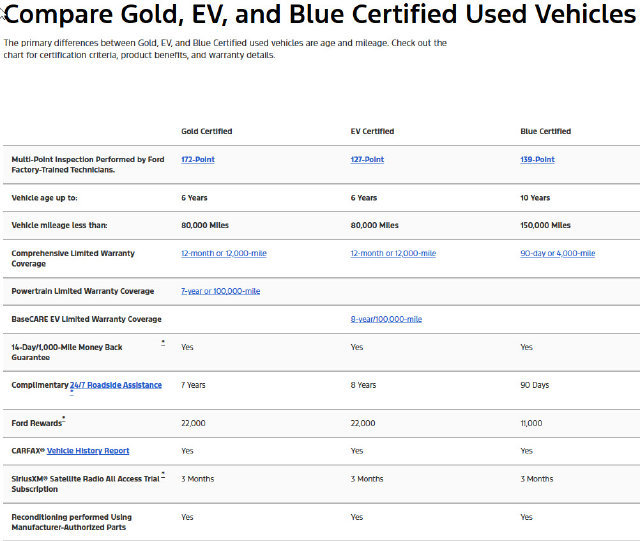The height and width of the screenshot is (541, 640).
Task: Open the 8-year/100,000-mile BaseCARE link
Action: pyautogui.click(x=386, y=319)
